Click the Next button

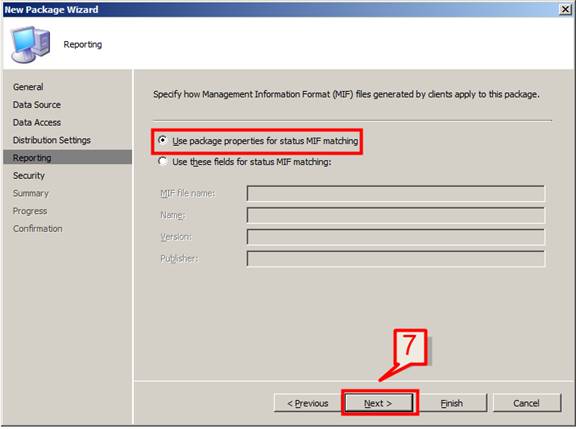(x=378, y=403)
